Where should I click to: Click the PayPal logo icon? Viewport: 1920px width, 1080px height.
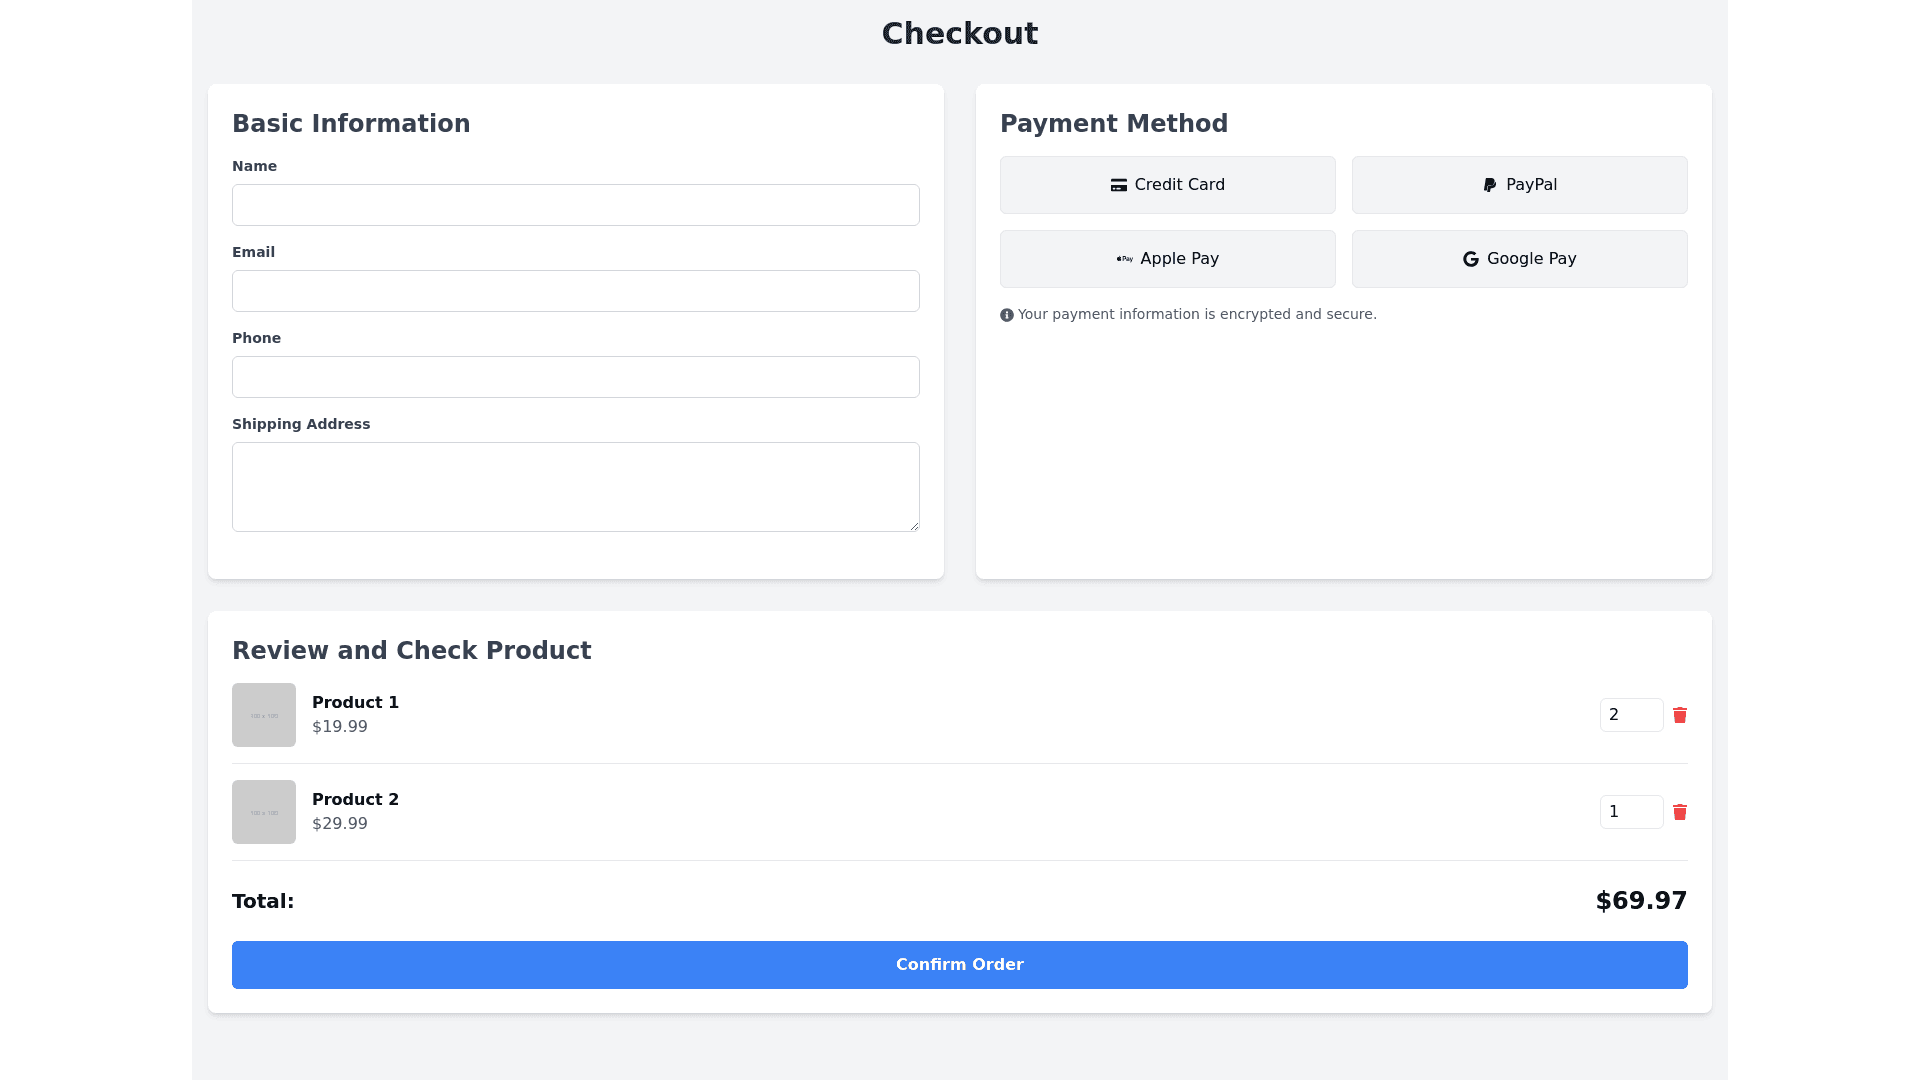click(x=1490, y=185)
